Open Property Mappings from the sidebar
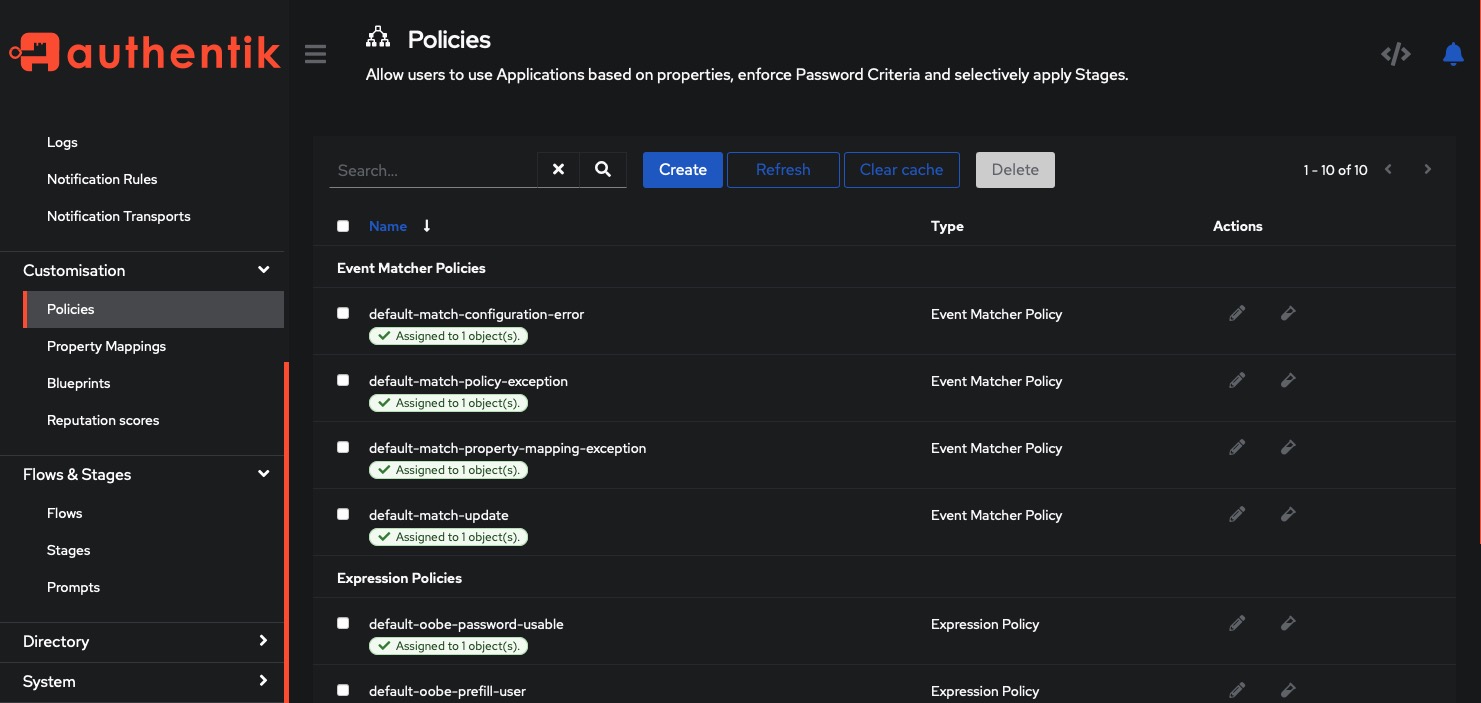 106,346
